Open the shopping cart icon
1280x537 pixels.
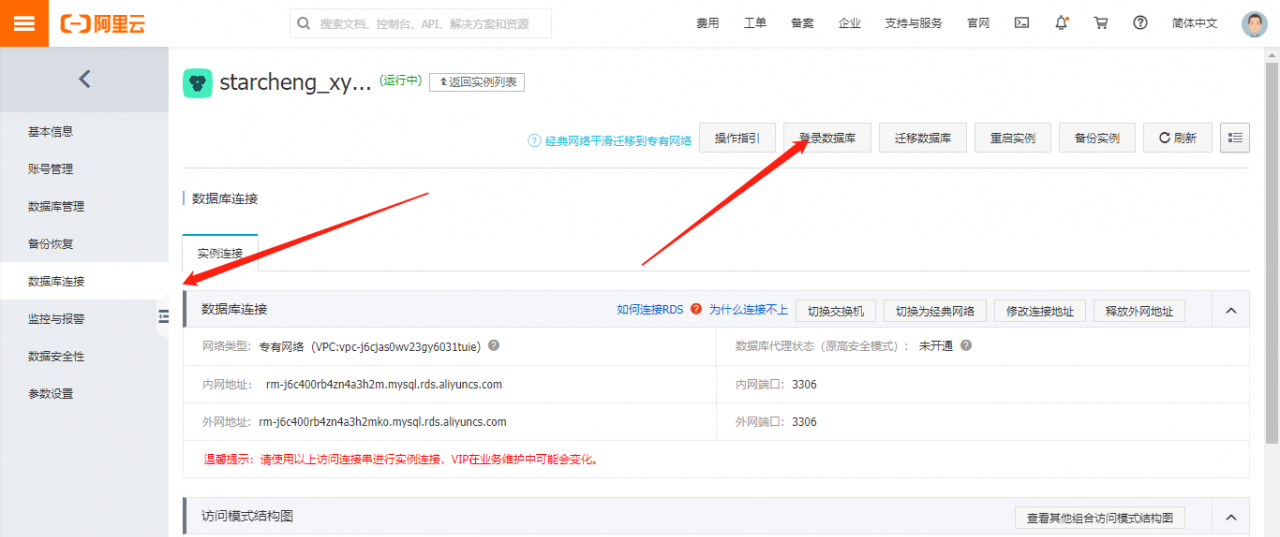1101,23
